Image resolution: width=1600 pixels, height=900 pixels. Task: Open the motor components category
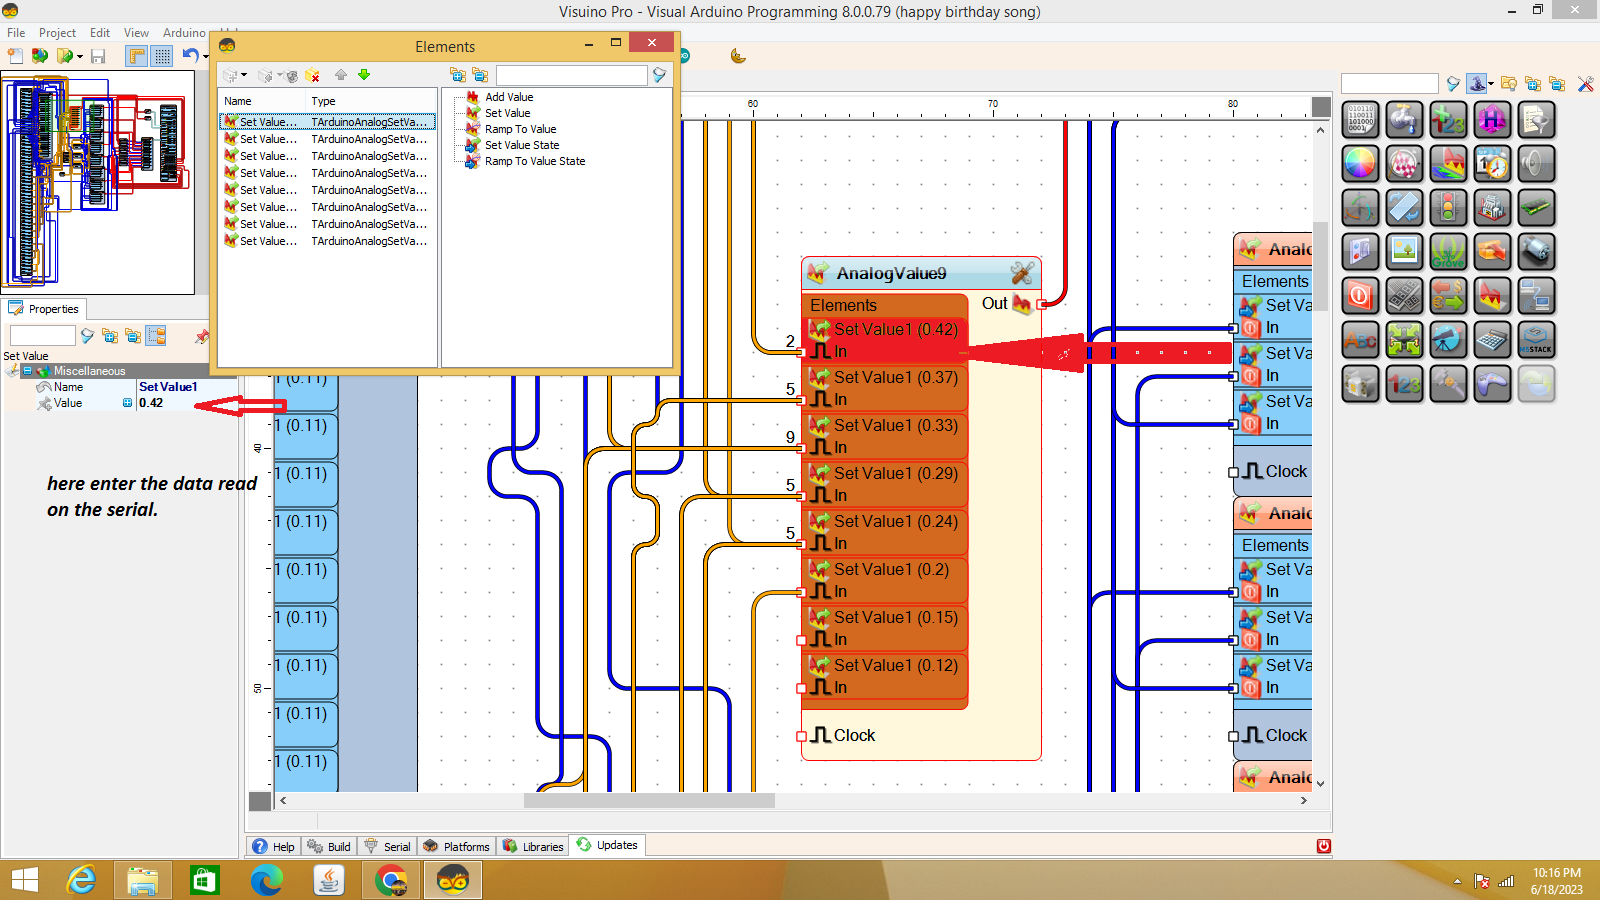[x=1536, y=252]
